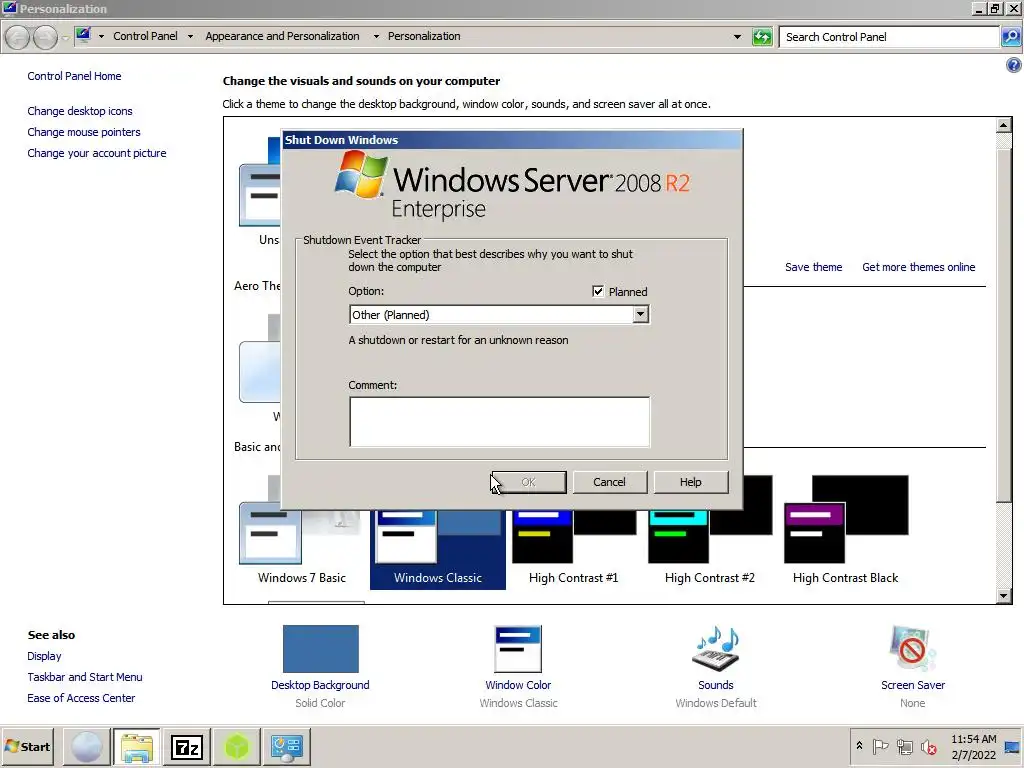Screen dimensions: 1024x768
Task: Open the shutdown reason Option dropdown
Action: 640,315
